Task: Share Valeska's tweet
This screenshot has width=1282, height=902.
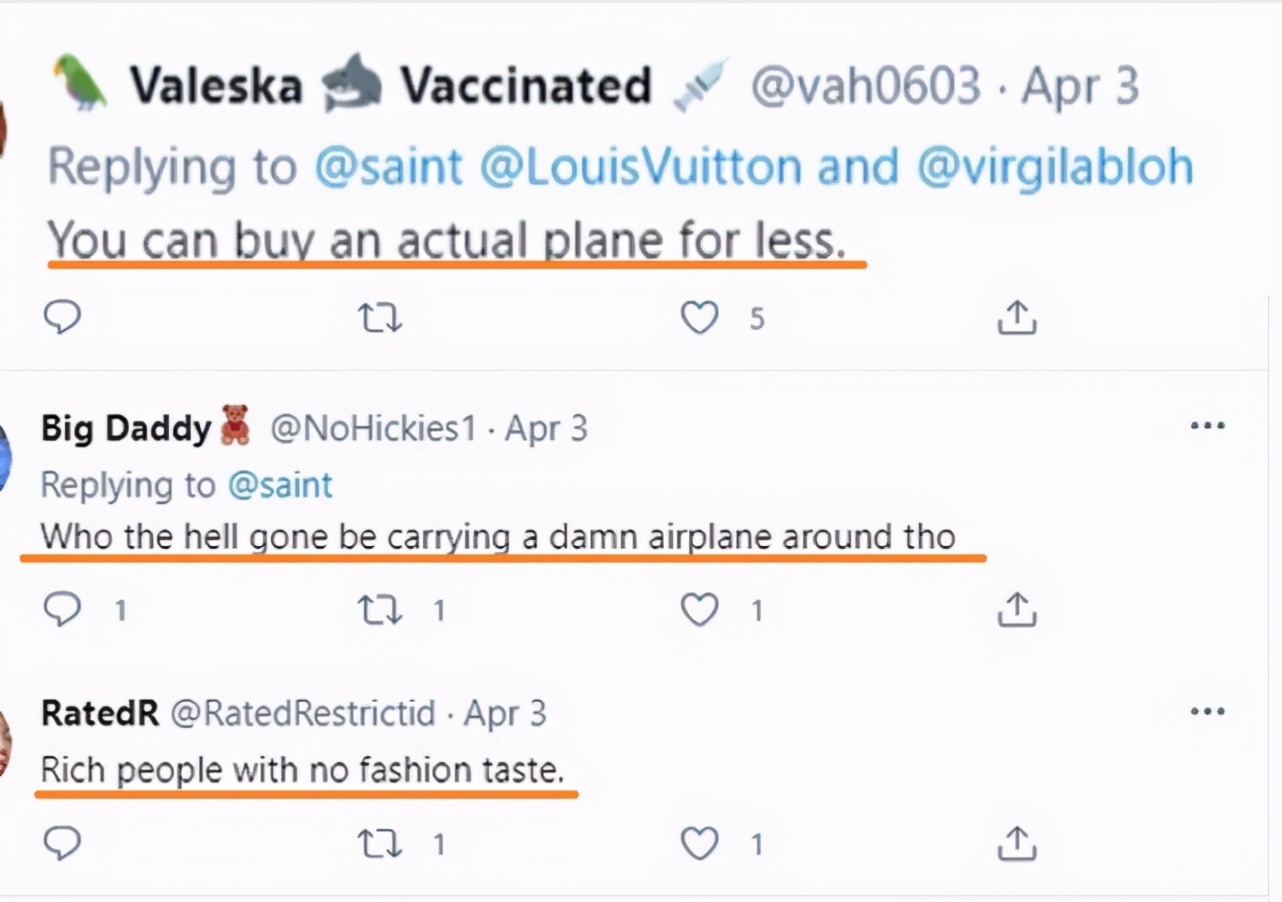Action: [1017, 318]
